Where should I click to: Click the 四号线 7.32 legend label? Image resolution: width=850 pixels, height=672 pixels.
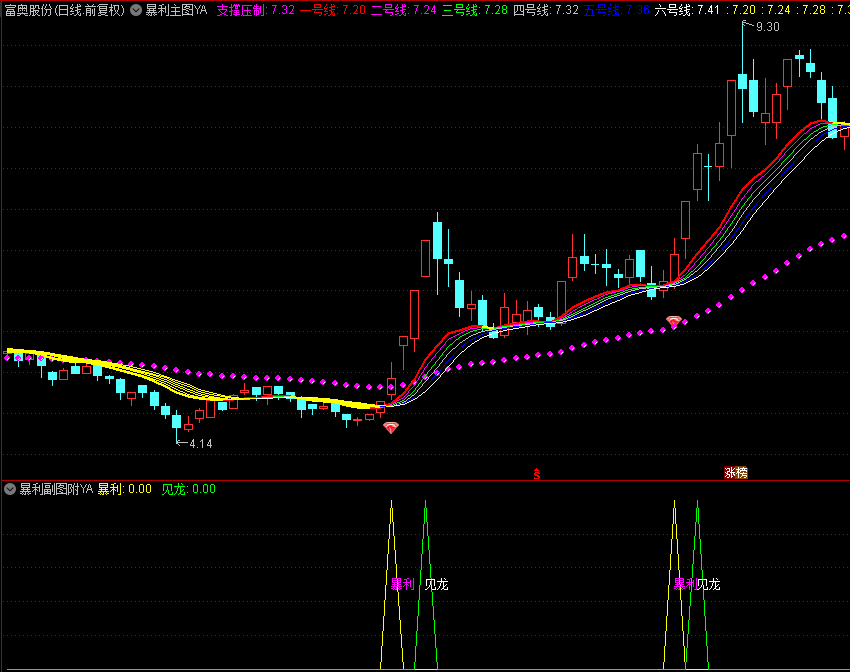pos(545,10)
